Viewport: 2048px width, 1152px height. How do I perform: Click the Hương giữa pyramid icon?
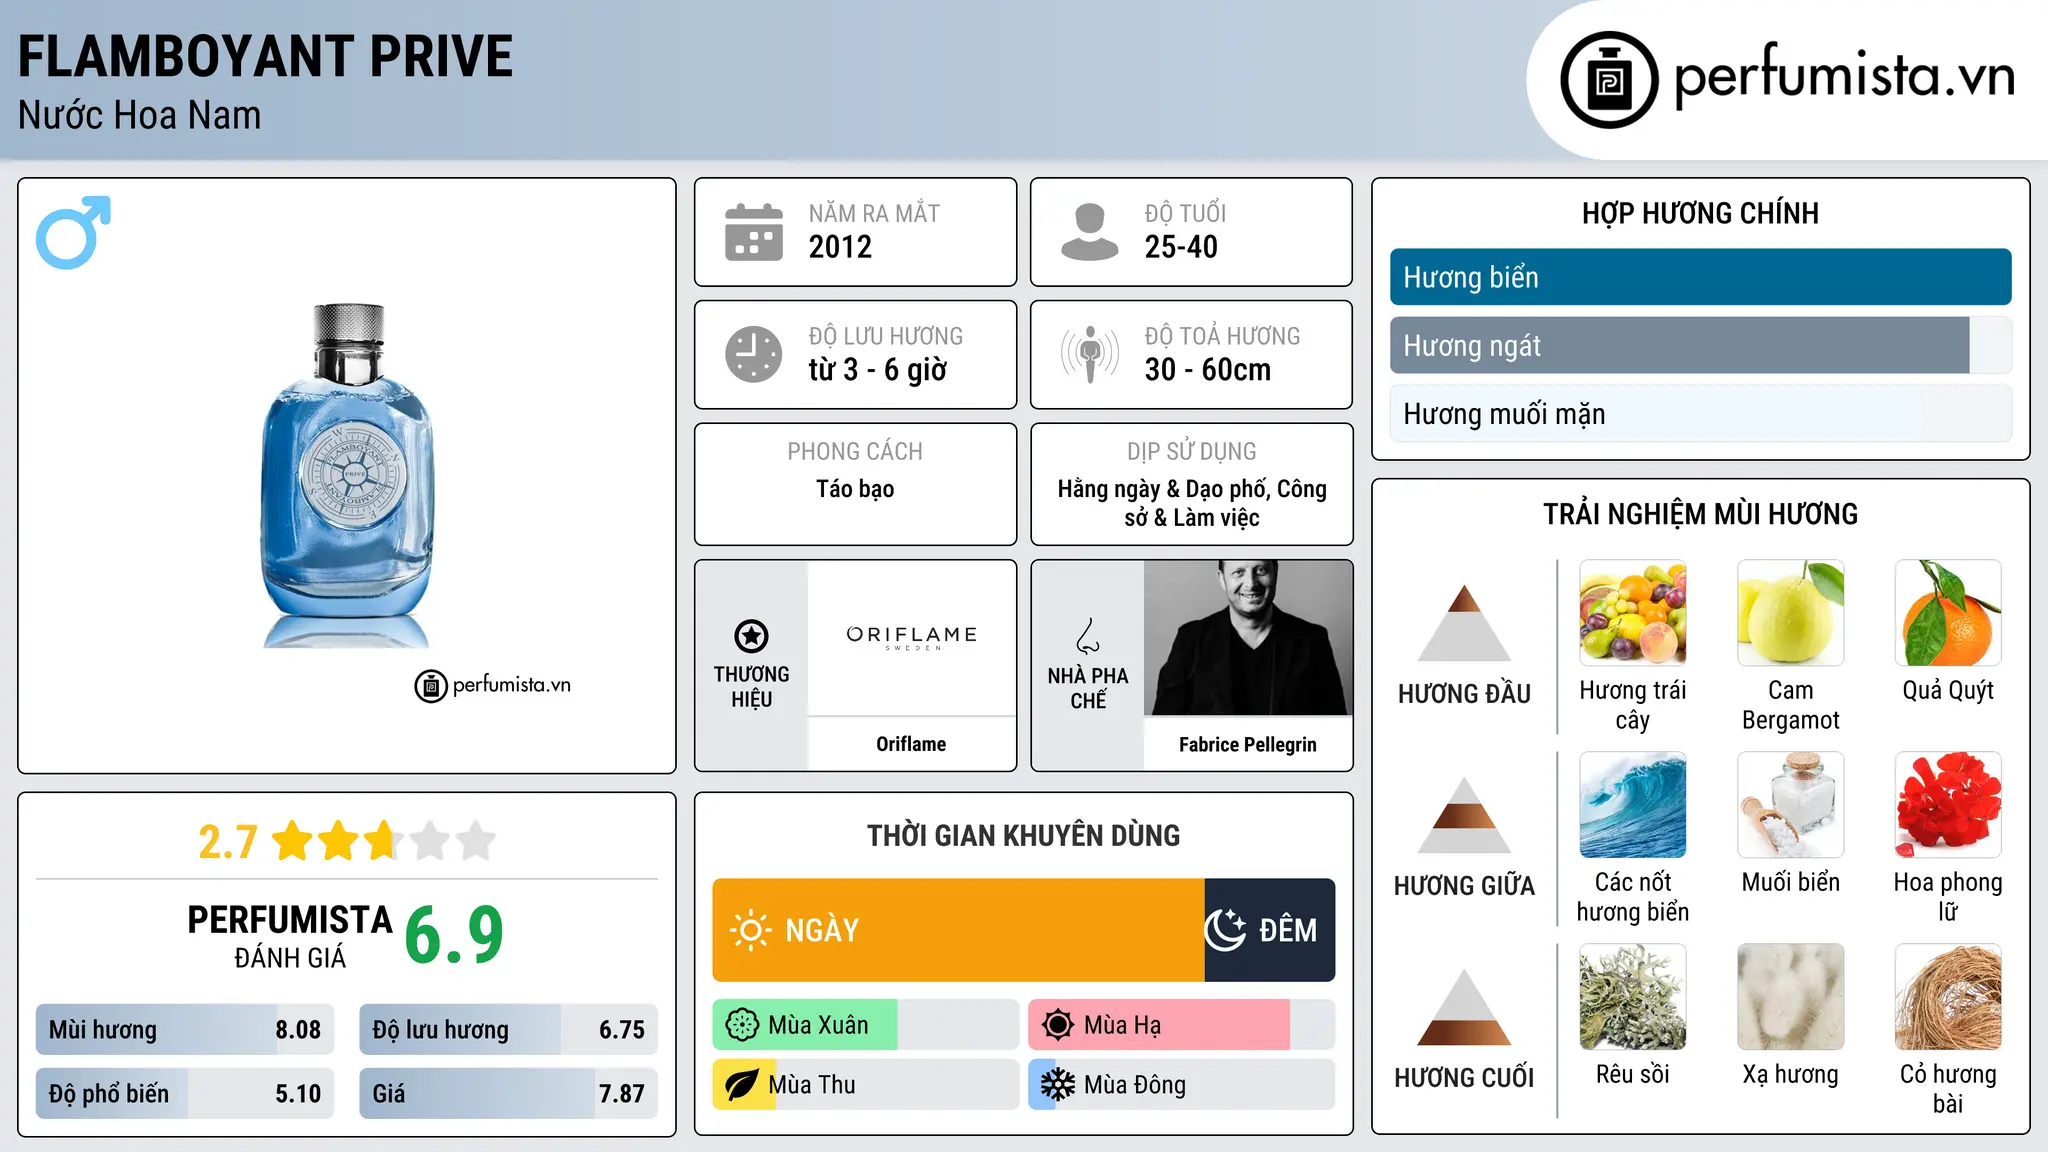coord(1465,814)
